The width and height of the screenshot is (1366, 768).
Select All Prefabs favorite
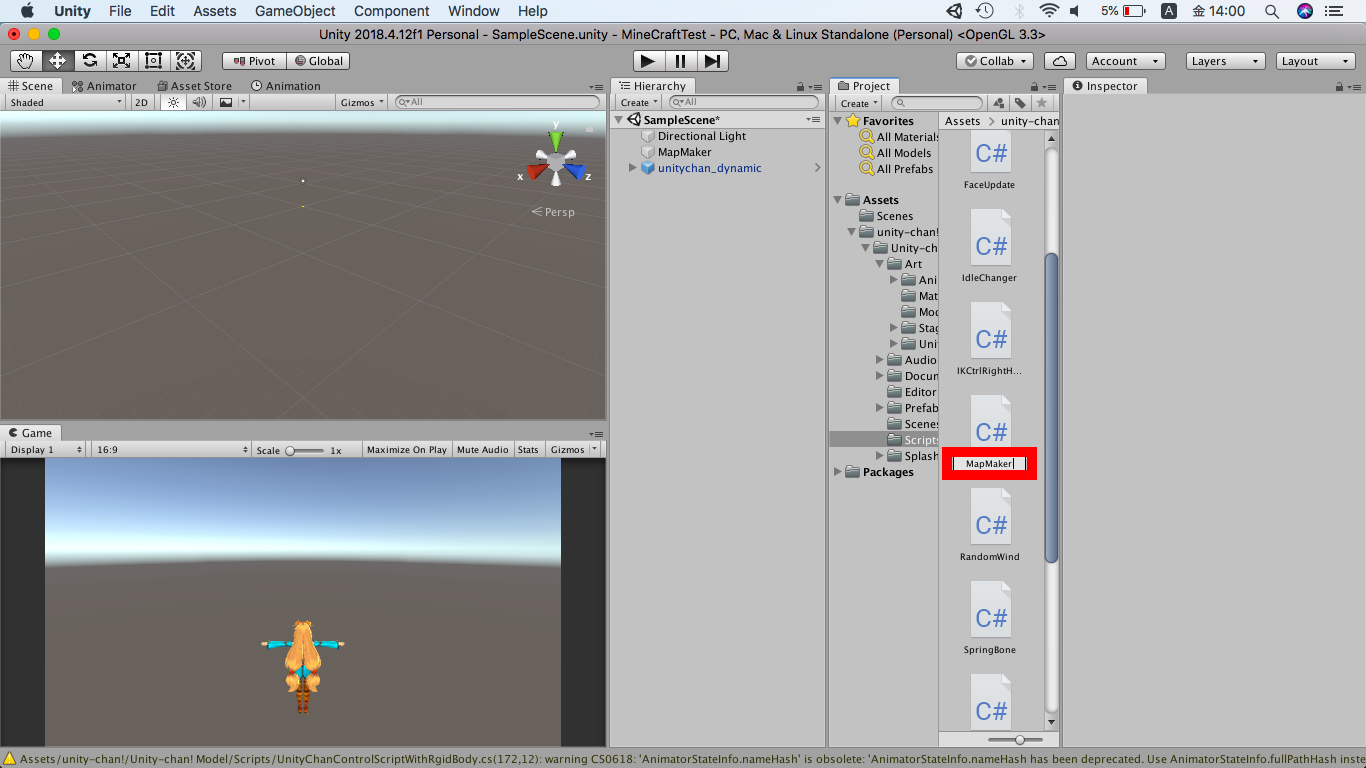pyautogui.click(x=904, y=169)
